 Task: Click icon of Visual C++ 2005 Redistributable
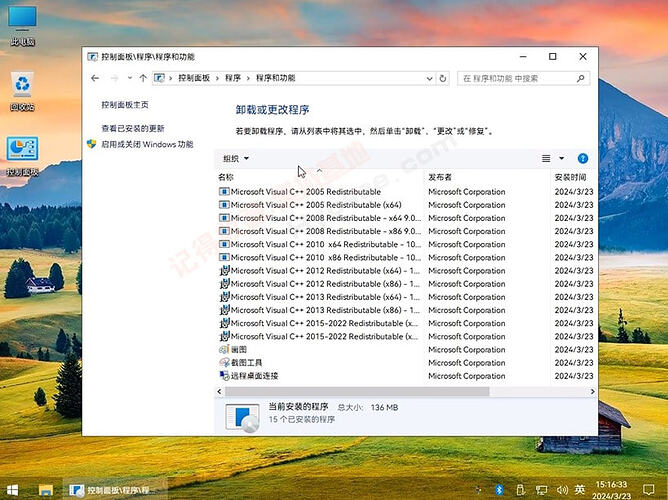(224, 192)
